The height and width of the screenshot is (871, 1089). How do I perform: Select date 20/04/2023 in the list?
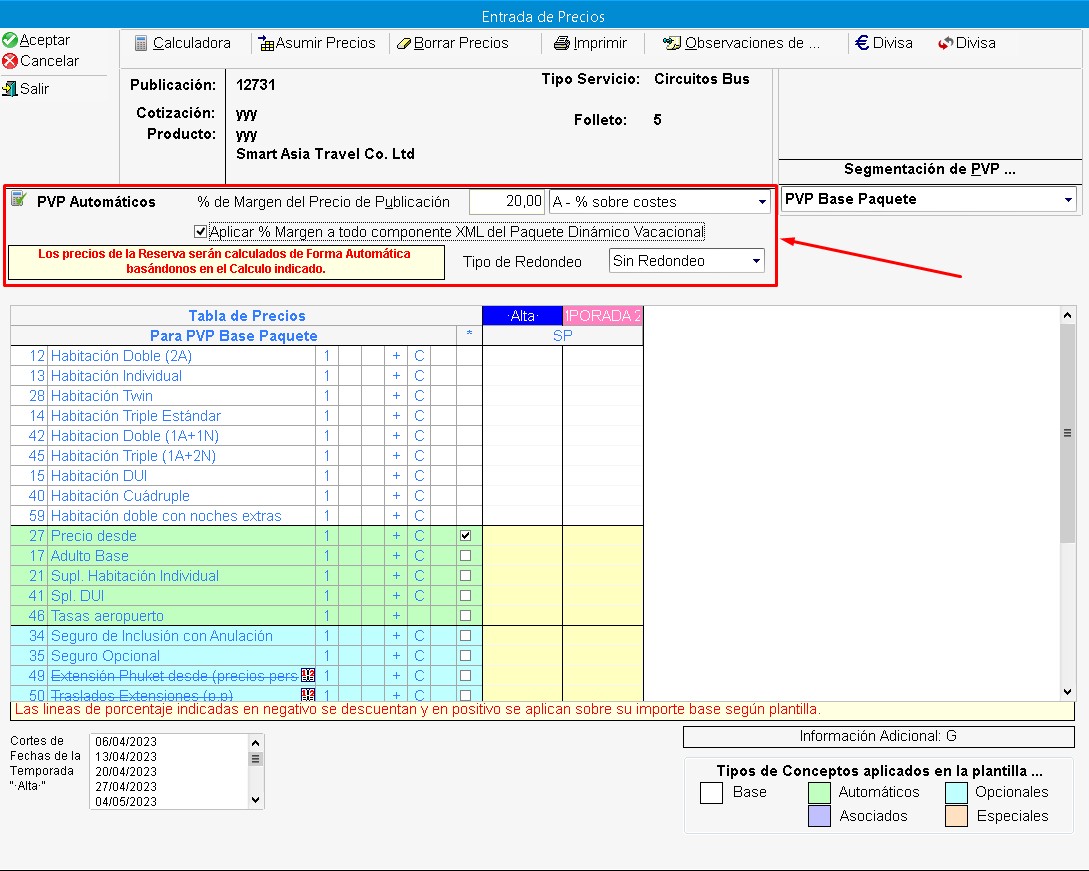(x=126, y=772)
